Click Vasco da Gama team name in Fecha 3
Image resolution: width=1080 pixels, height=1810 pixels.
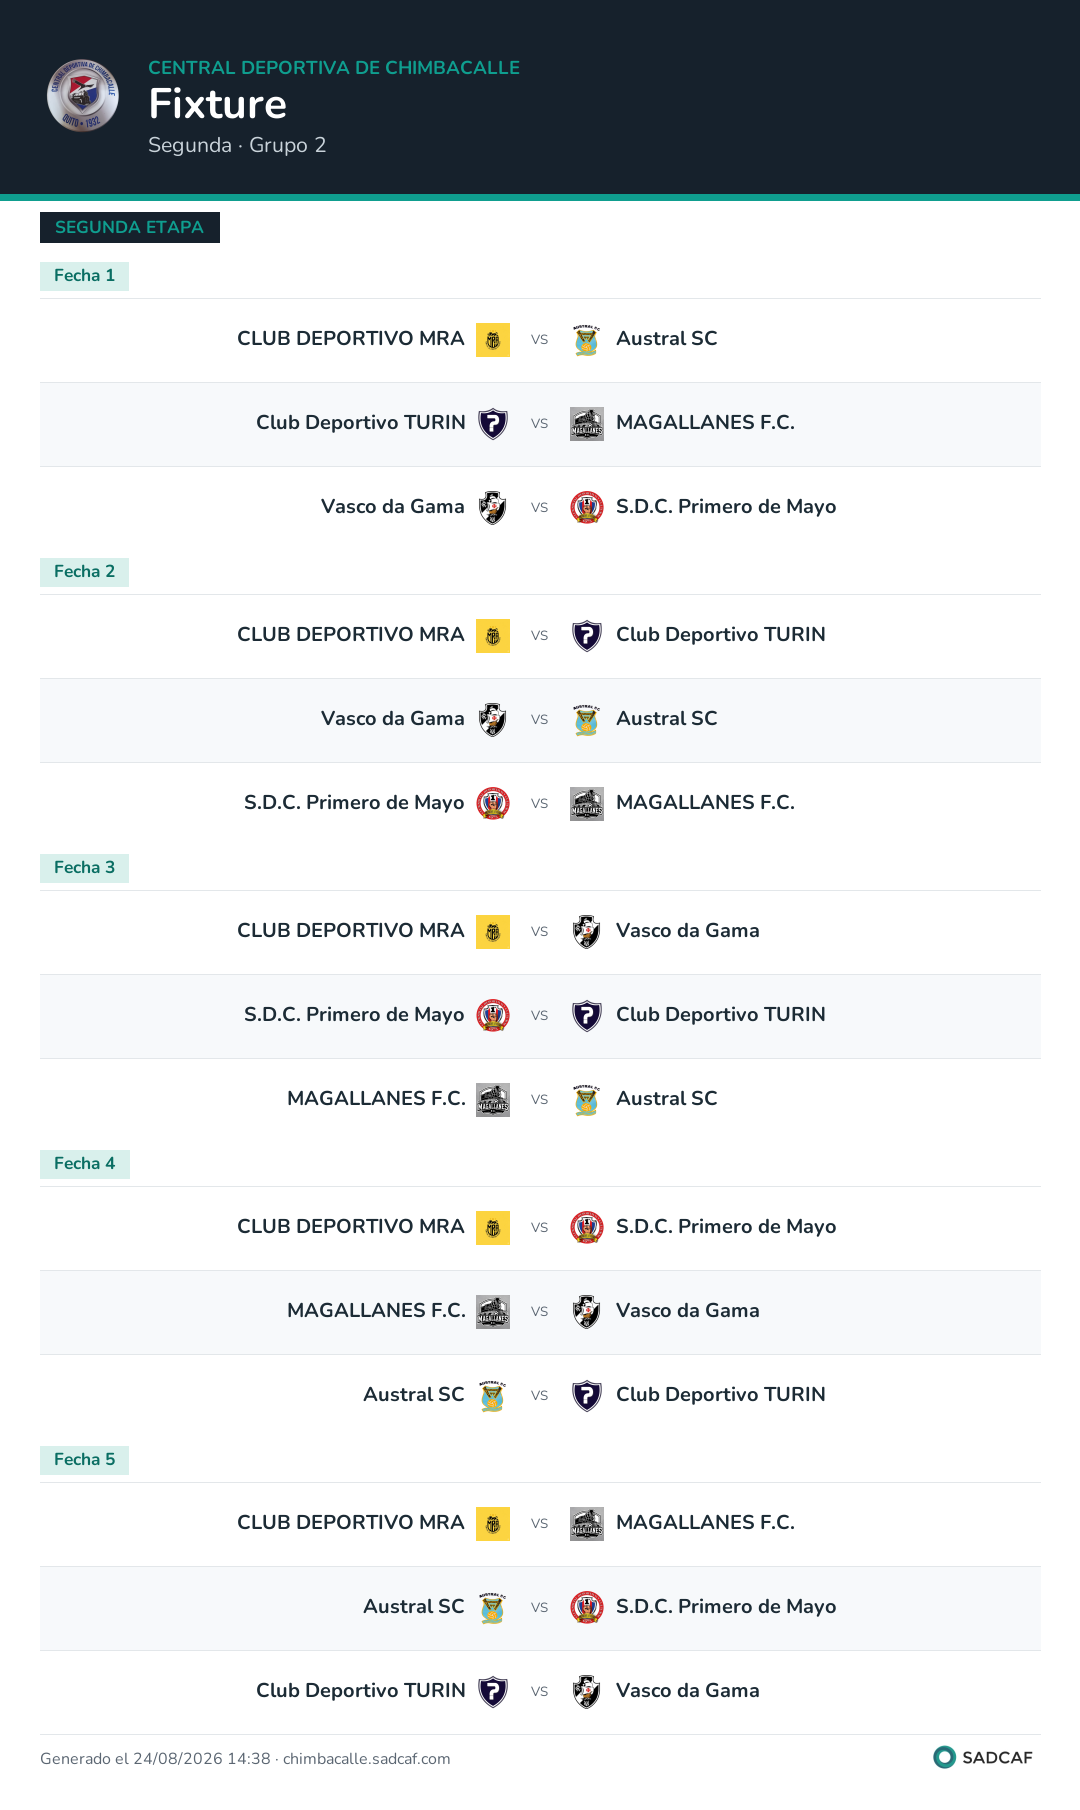click(x=688, y=931)
